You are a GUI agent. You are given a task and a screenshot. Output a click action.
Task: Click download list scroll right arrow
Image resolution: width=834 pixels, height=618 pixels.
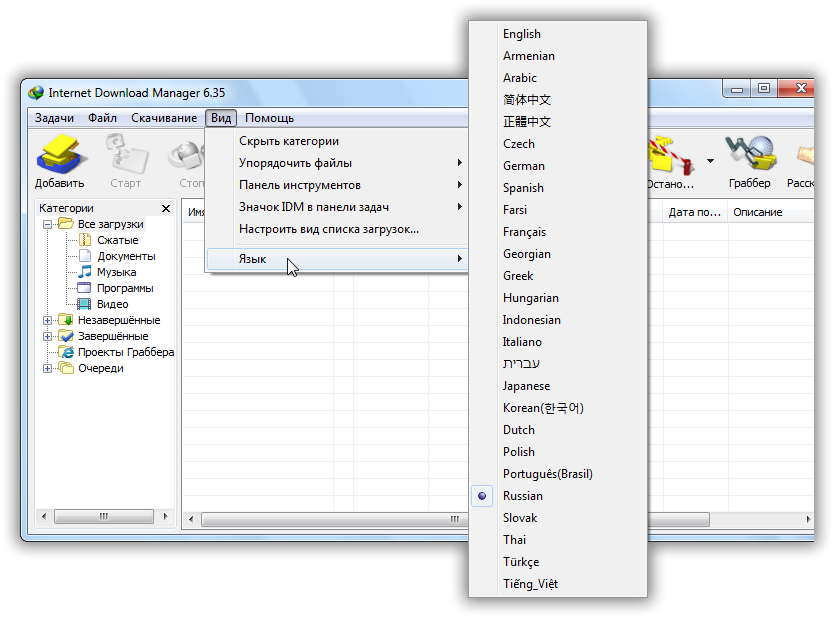[808, 519]
